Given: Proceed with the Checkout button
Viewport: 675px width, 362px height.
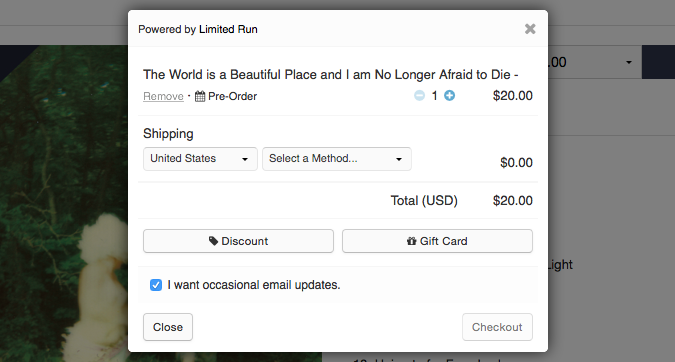Looking at the screenshot, I should 497,327.
